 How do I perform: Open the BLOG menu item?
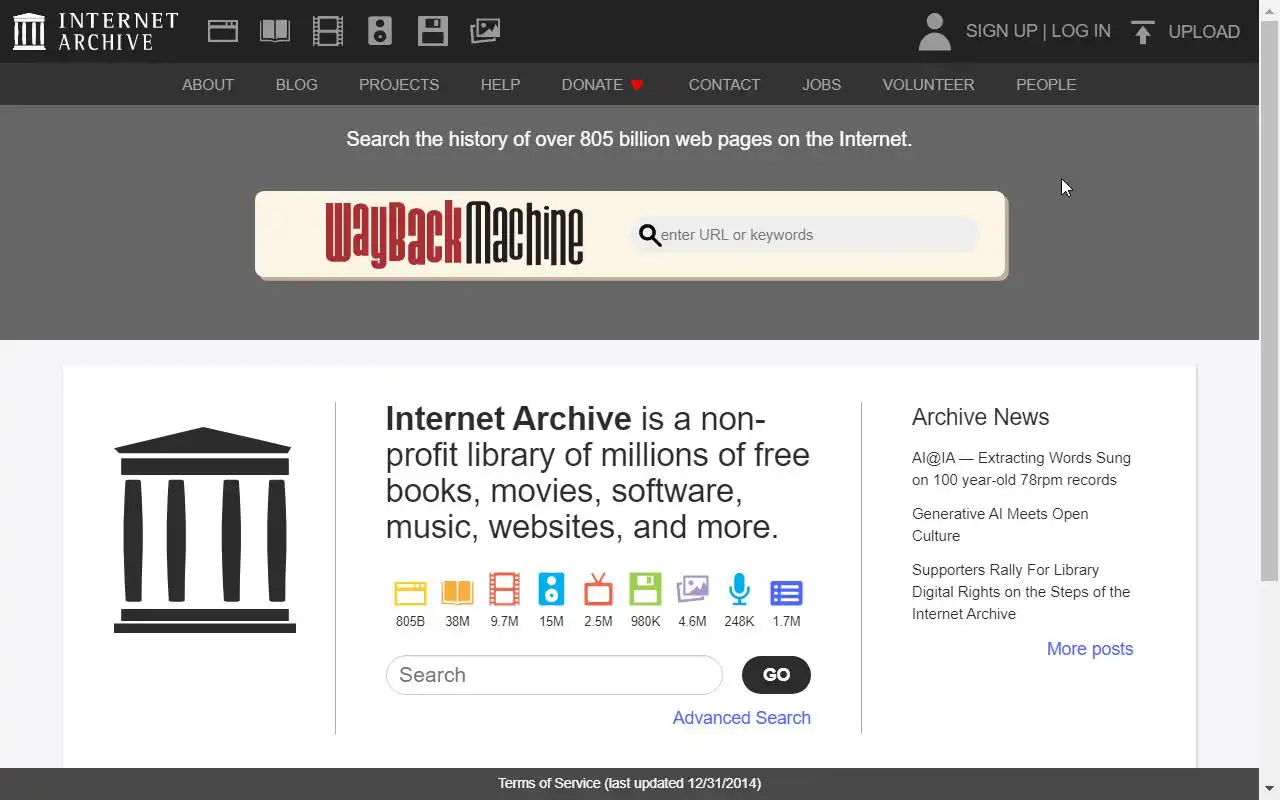[297, 85]
